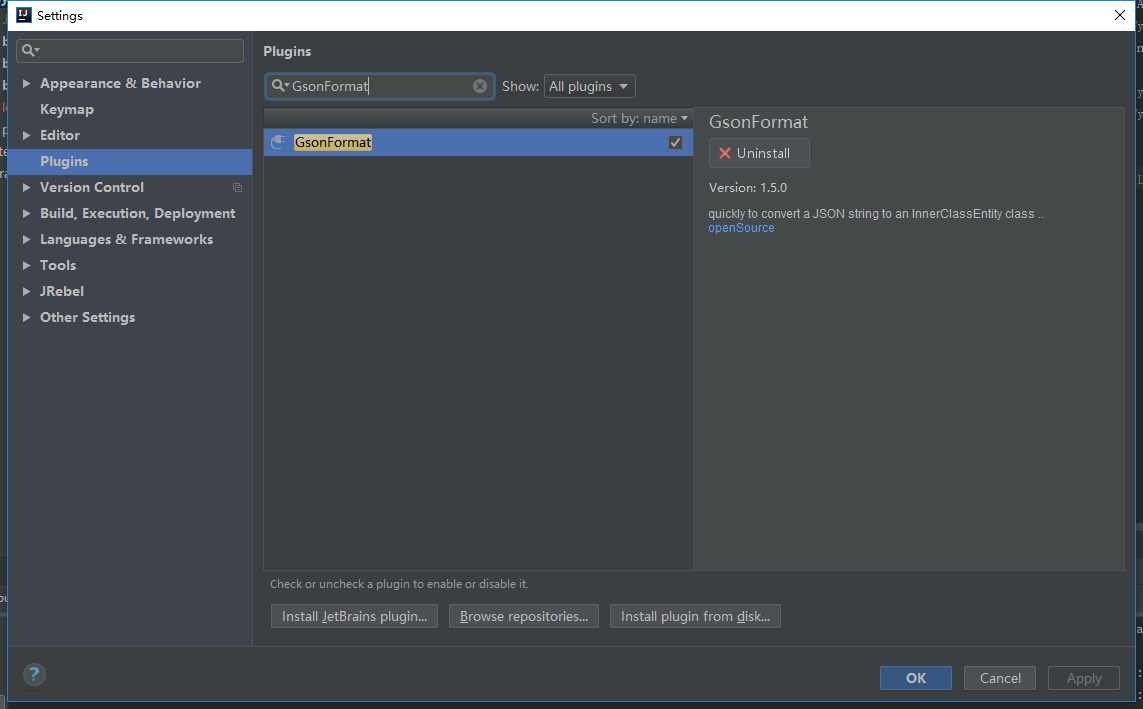
Task: Disable the GsonFormat plugin checkbox
Action: (675, 142)
